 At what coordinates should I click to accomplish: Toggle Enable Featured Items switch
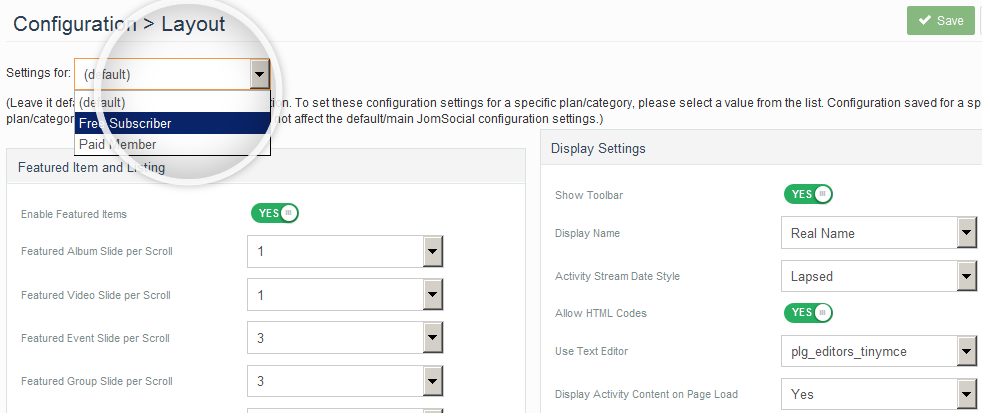274,213
